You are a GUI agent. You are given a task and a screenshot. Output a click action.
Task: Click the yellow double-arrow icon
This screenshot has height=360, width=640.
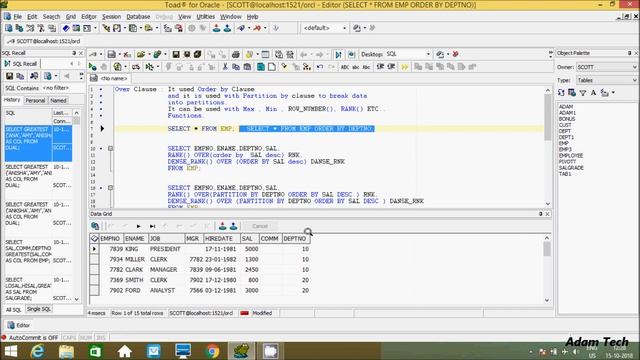click(x=404, y=67)
